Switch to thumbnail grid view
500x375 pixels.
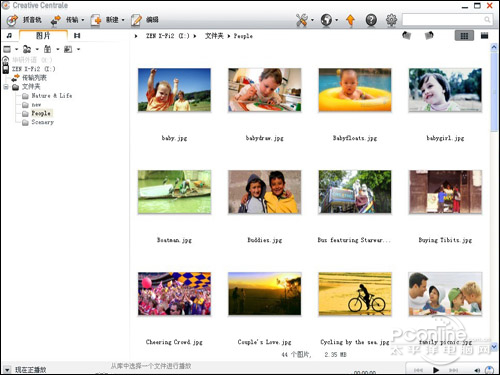(464, 36)
